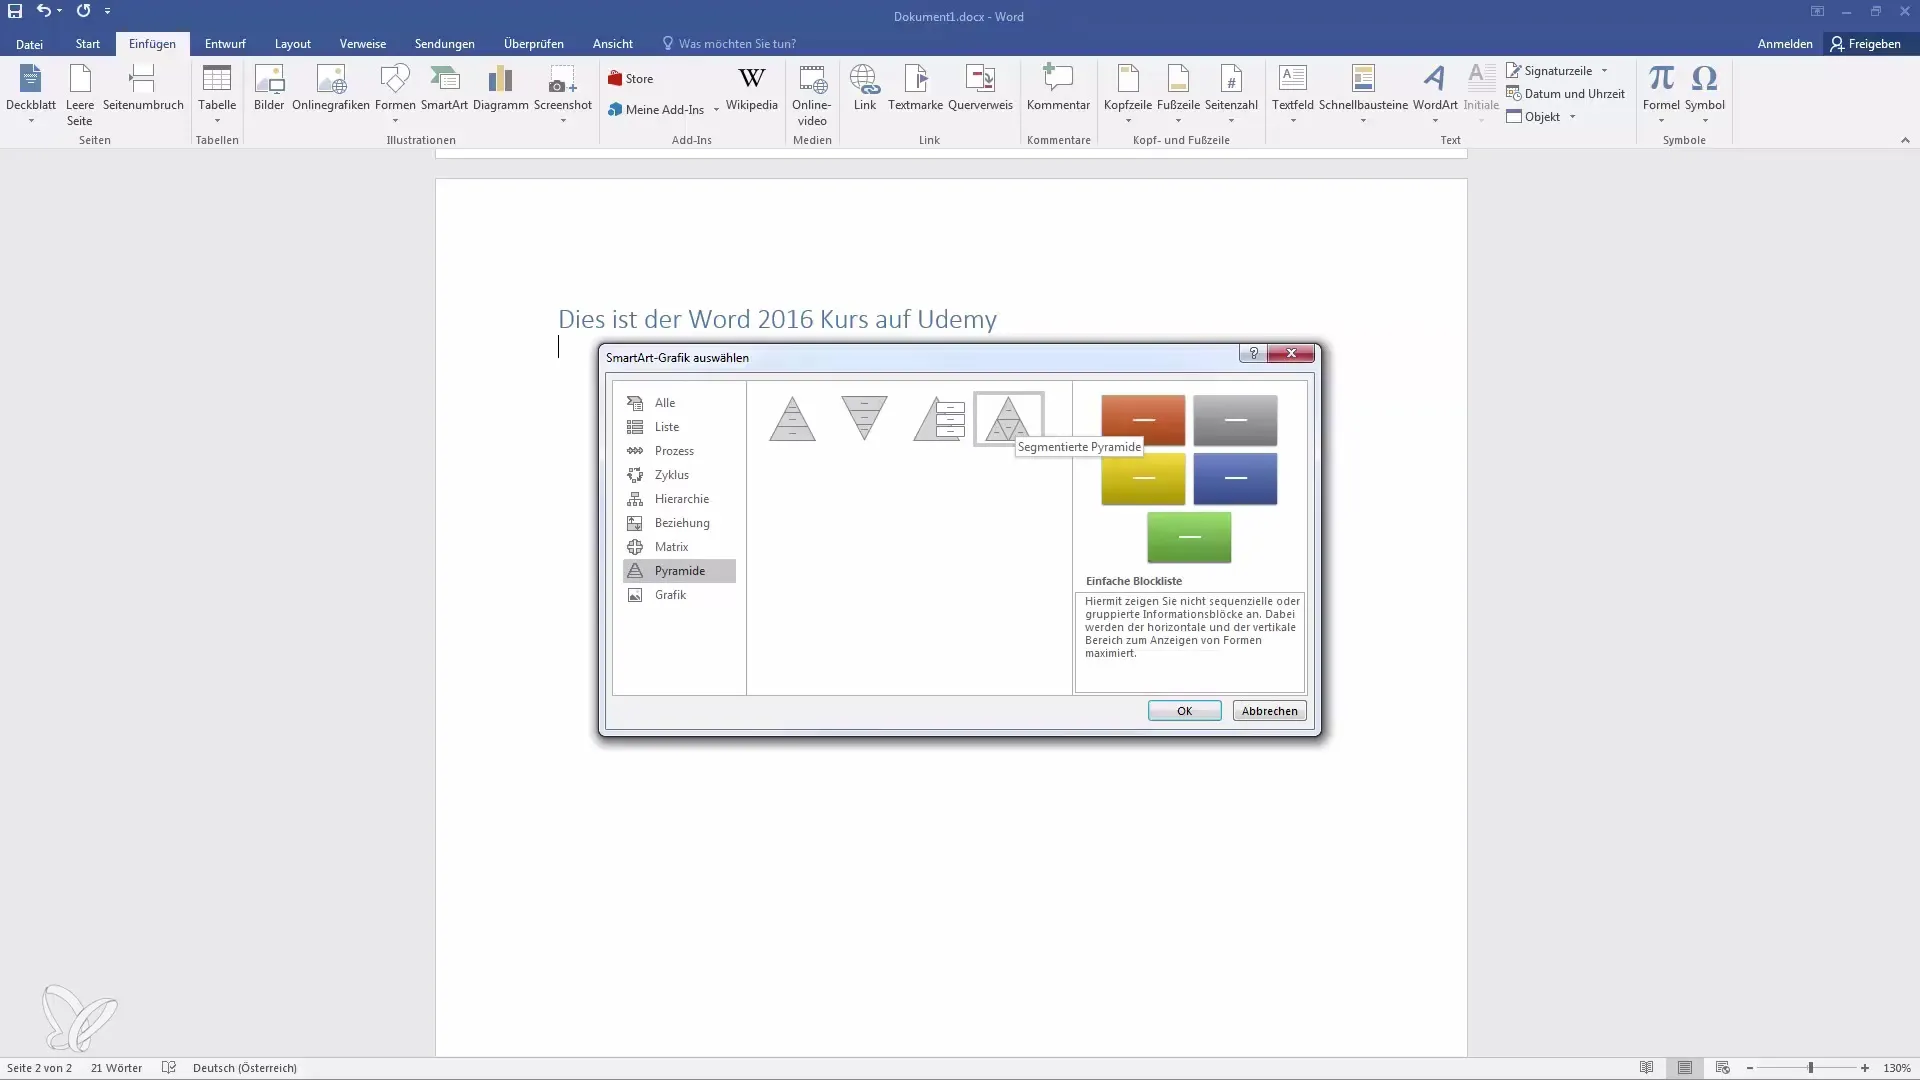
Task: Open the Tabelle insert menu
Action: pyautogui.click(x=217, y=94)
